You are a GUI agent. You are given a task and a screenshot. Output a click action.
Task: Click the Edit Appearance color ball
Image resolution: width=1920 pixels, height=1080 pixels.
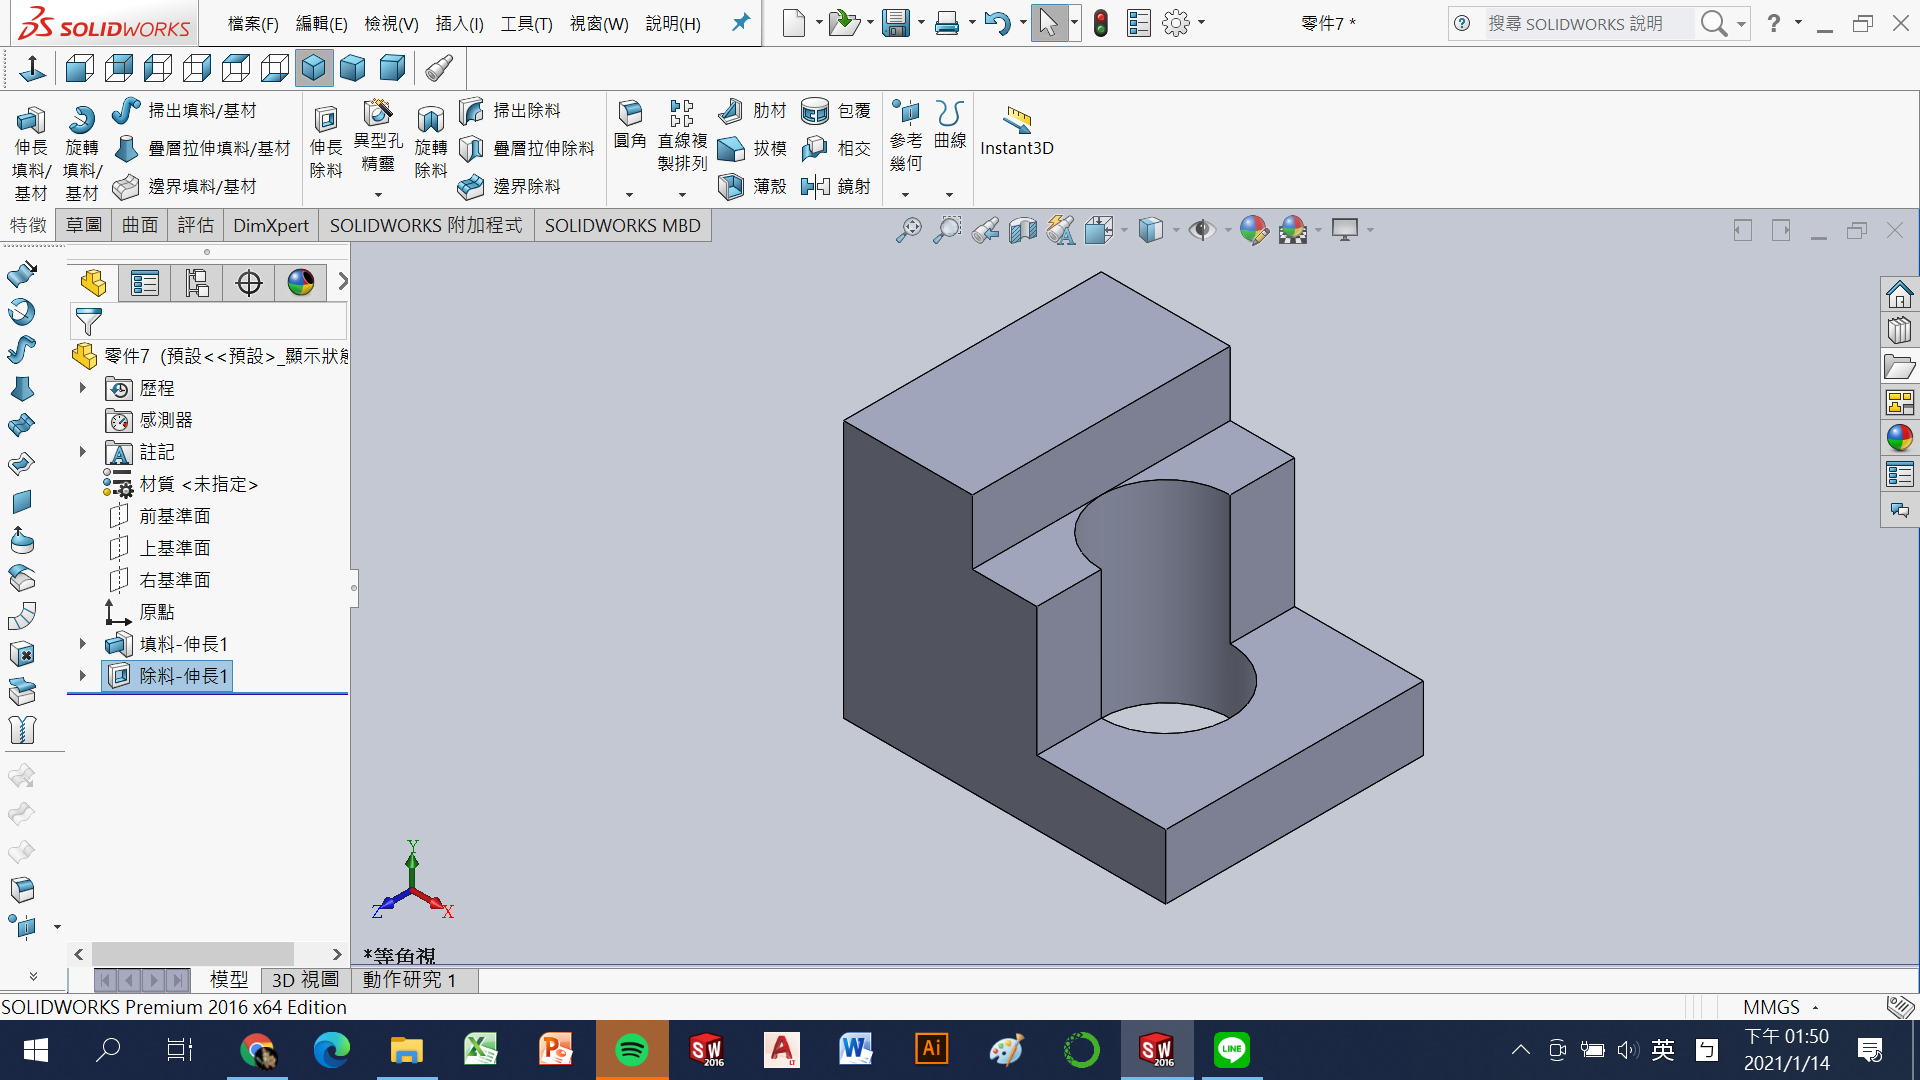[x=1253, y=230]
